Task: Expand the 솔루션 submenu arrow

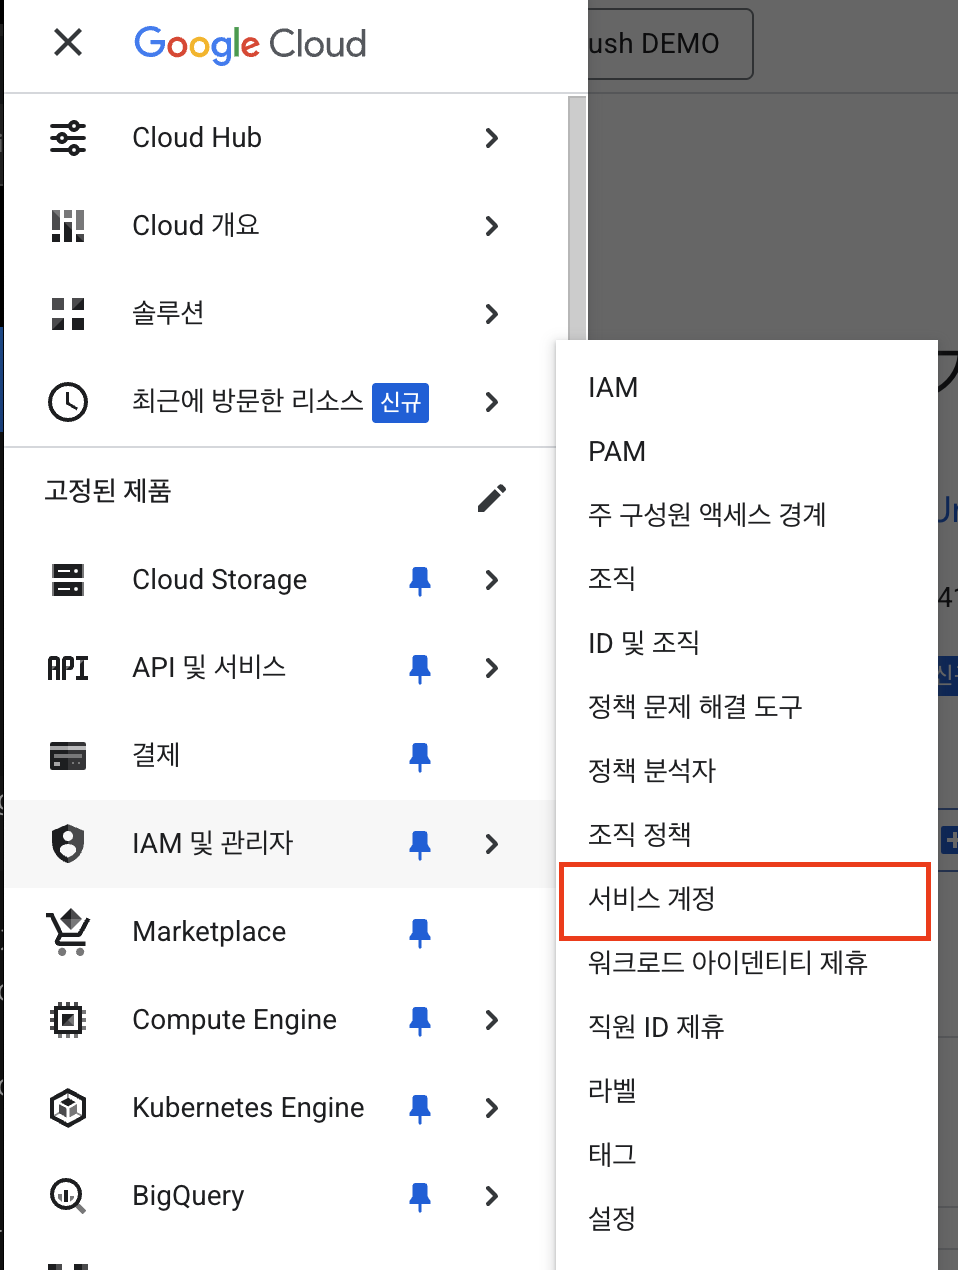Action: coord(491,314)
